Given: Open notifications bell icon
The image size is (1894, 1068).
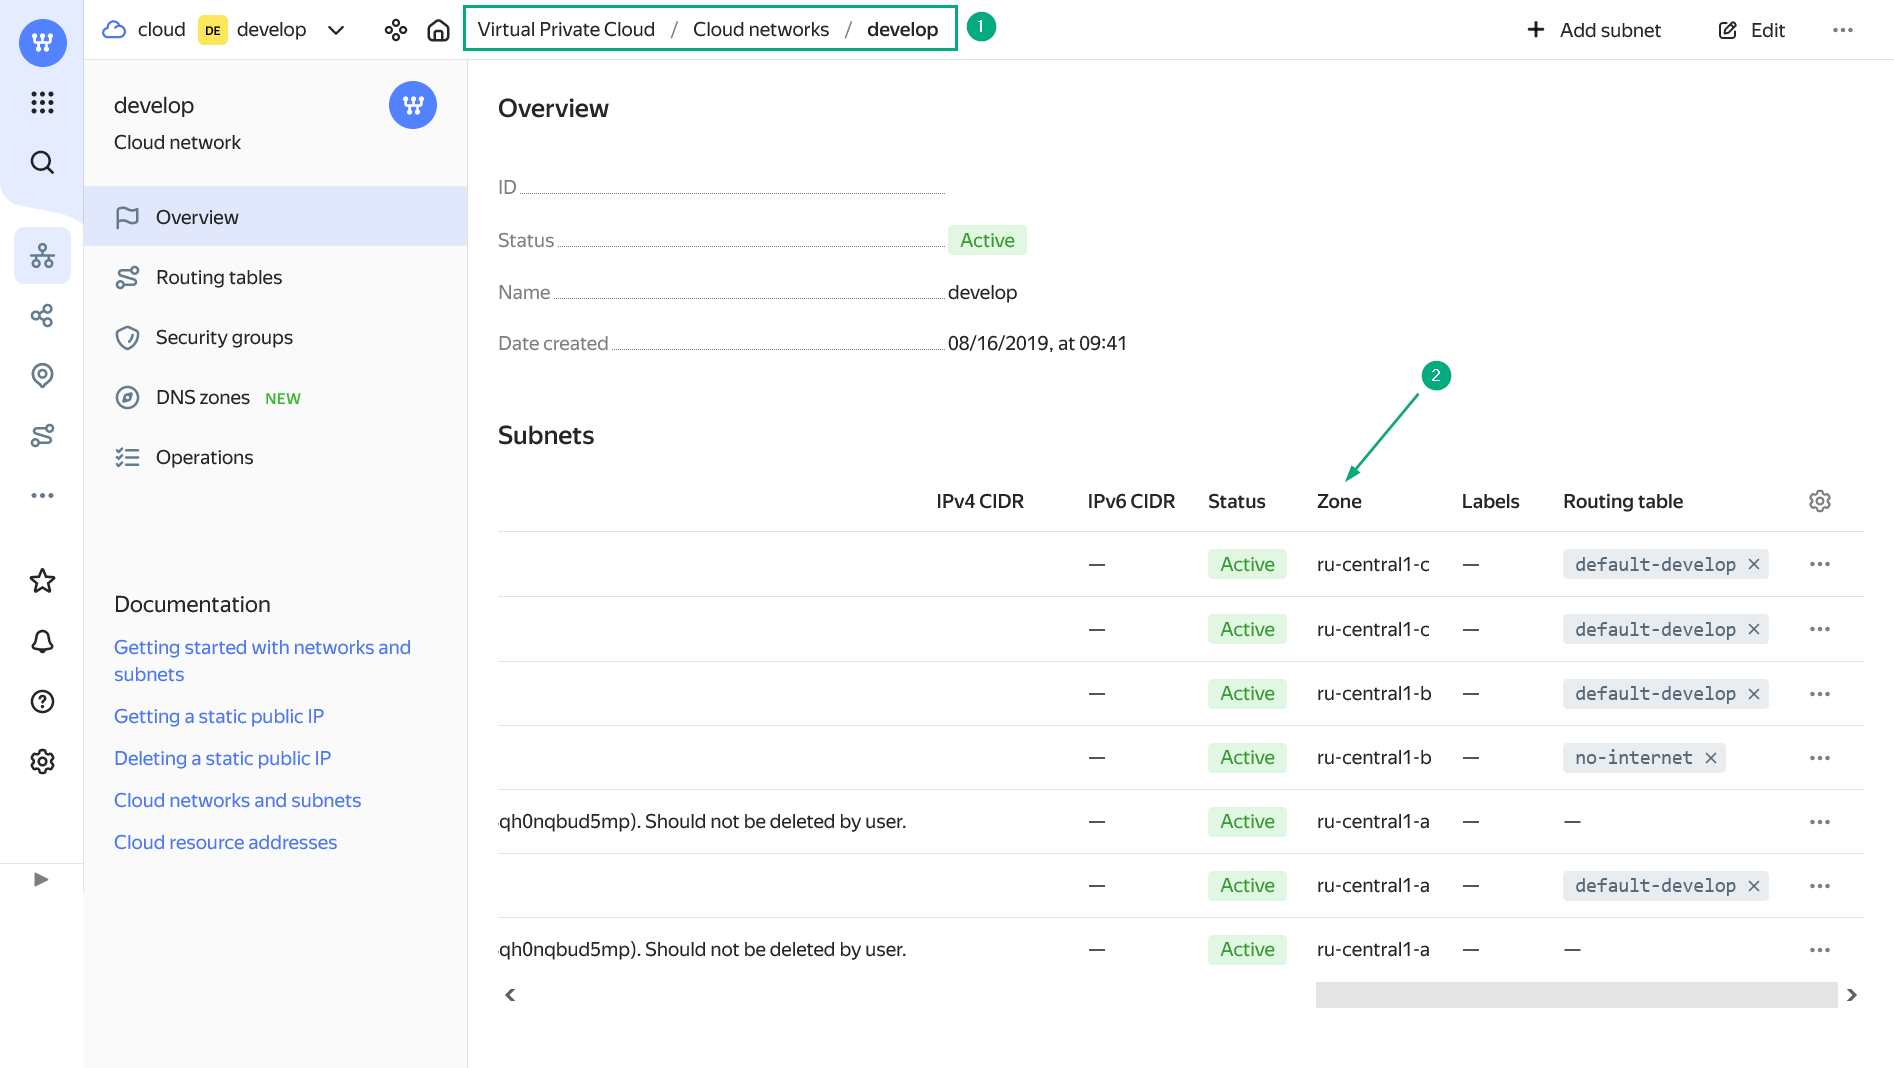Looking at the screenshot, I should point(42,641).
